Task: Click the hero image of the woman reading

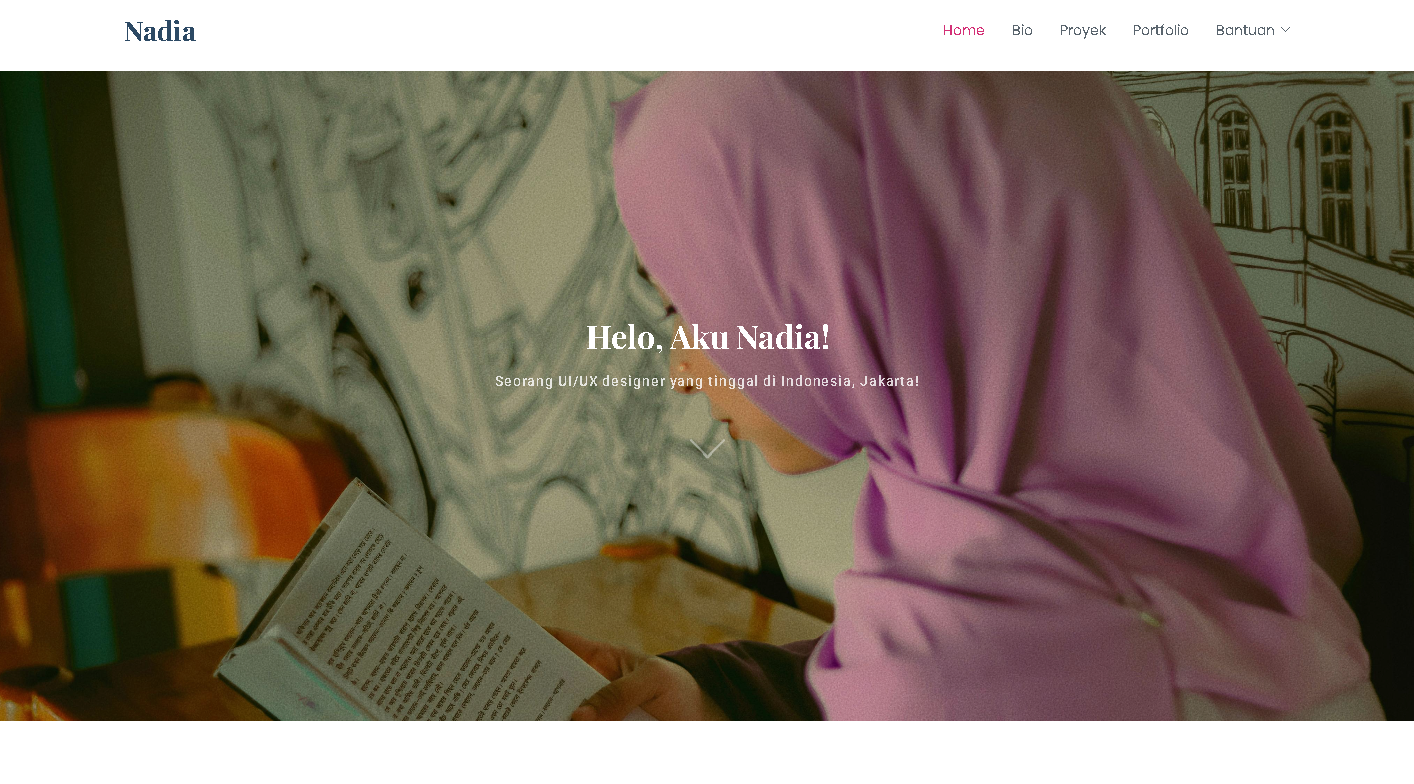Action: [x=707, y=396]
